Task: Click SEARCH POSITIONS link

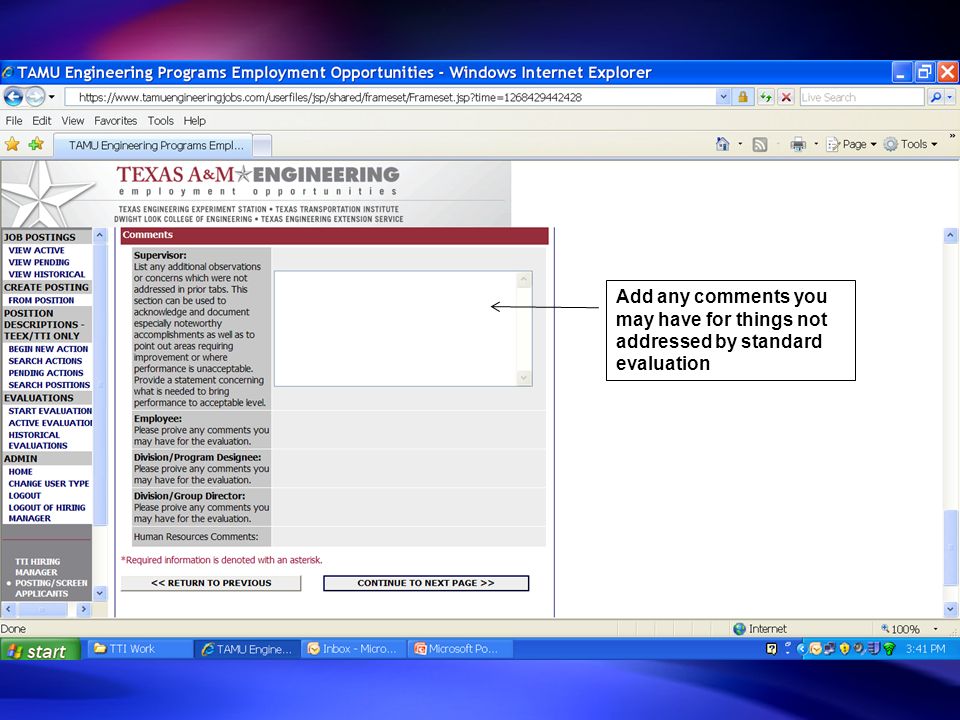Action: coord(49,385)
